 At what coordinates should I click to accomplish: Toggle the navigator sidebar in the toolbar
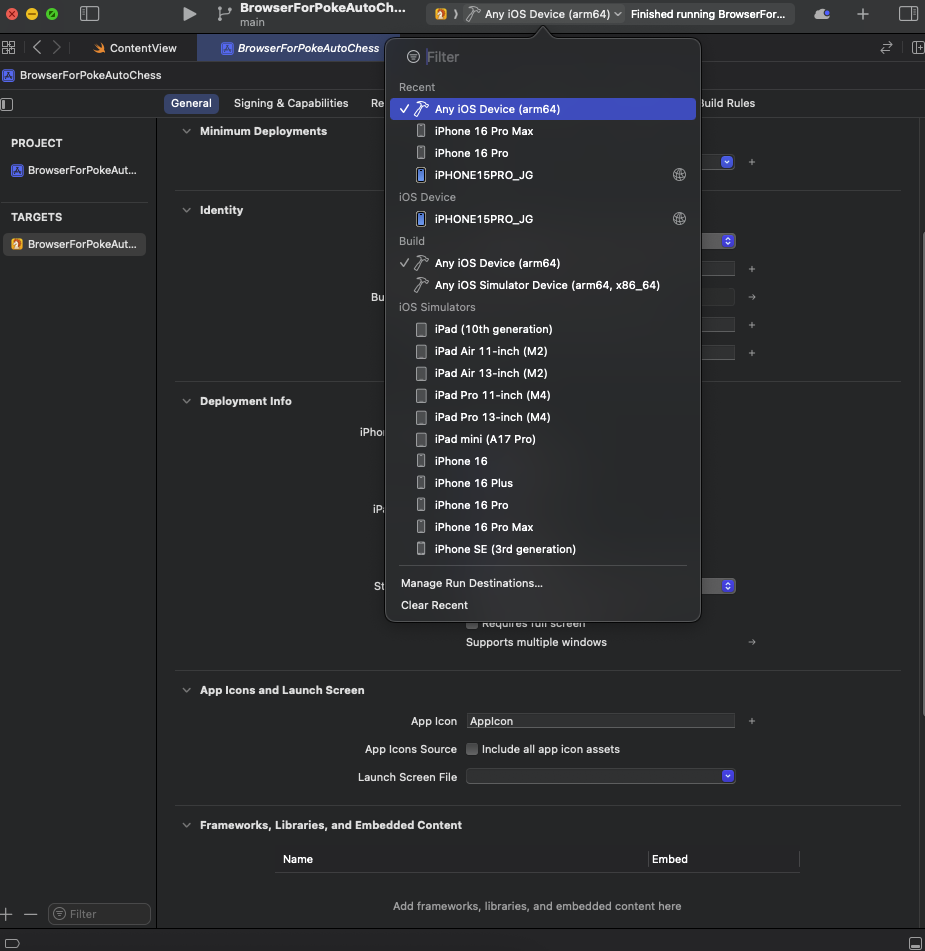tap(89, 13)
